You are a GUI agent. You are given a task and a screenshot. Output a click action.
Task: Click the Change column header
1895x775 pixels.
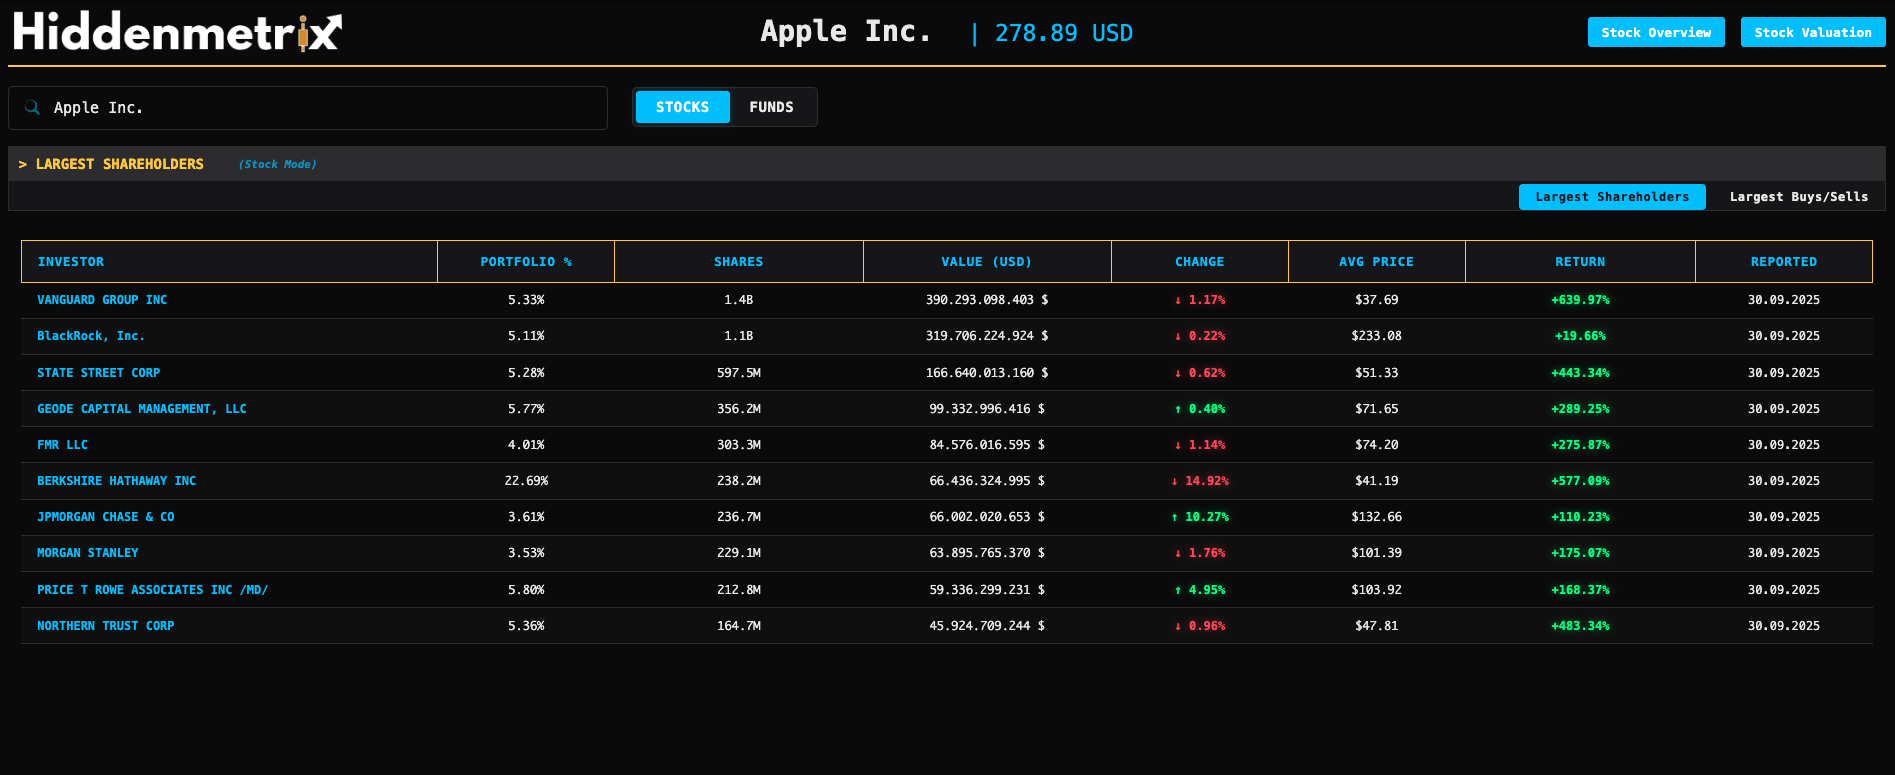pyautogui.click(x=1199, y=262)
